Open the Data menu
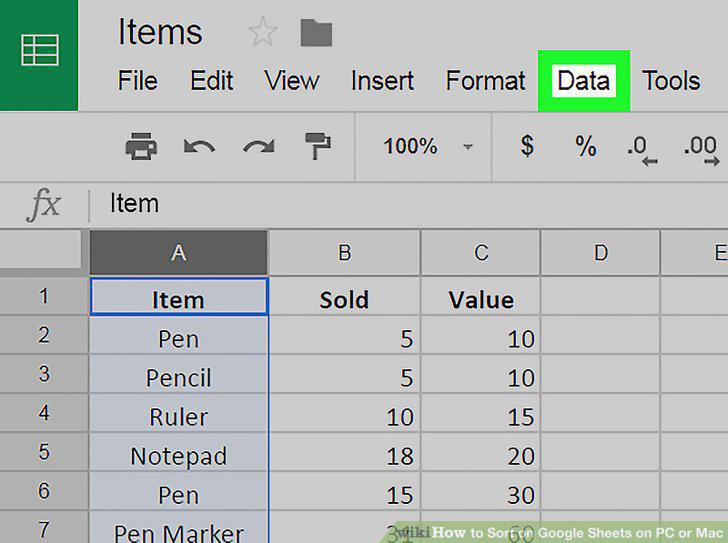 (584, 81)
